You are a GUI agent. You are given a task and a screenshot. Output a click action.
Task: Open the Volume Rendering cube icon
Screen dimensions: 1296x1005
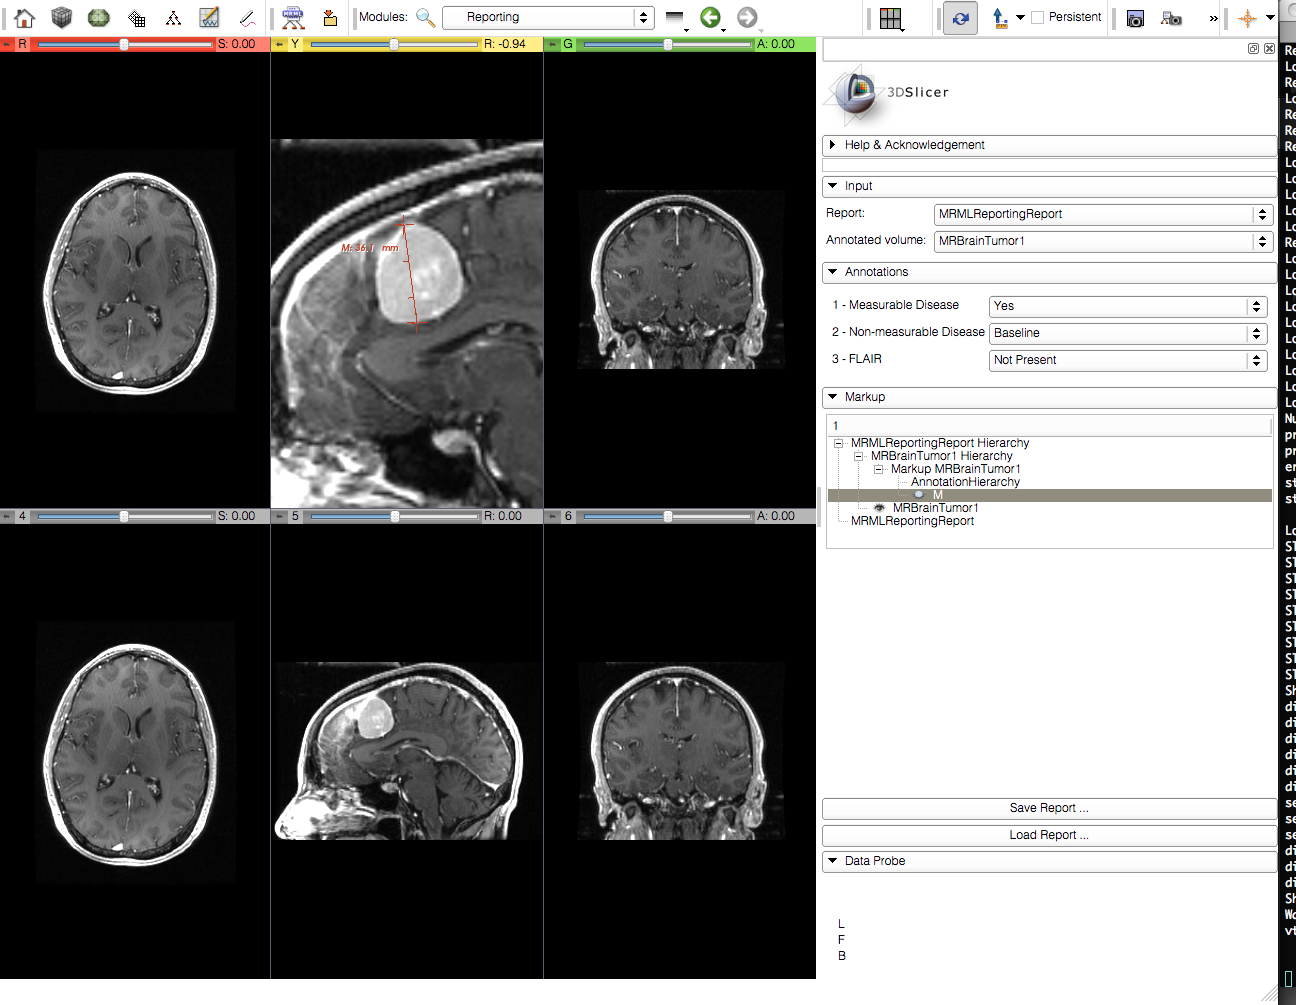click(62, 17)
